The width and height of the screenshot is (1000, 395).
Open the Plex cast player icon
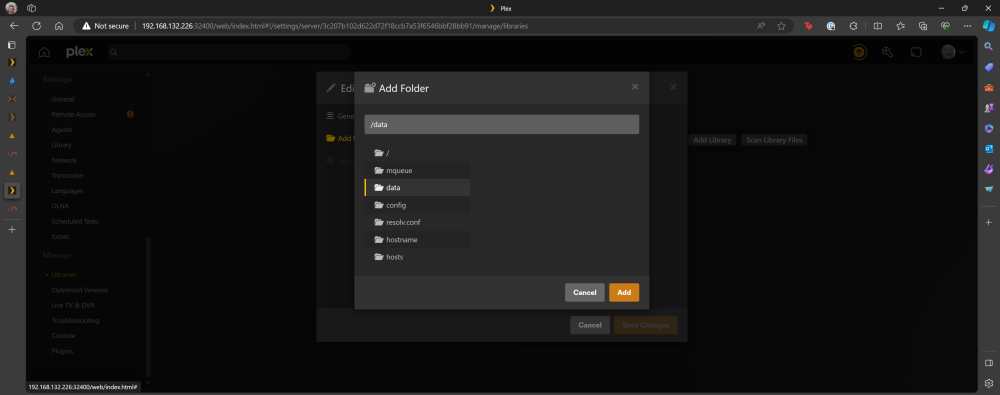[916, 52]
